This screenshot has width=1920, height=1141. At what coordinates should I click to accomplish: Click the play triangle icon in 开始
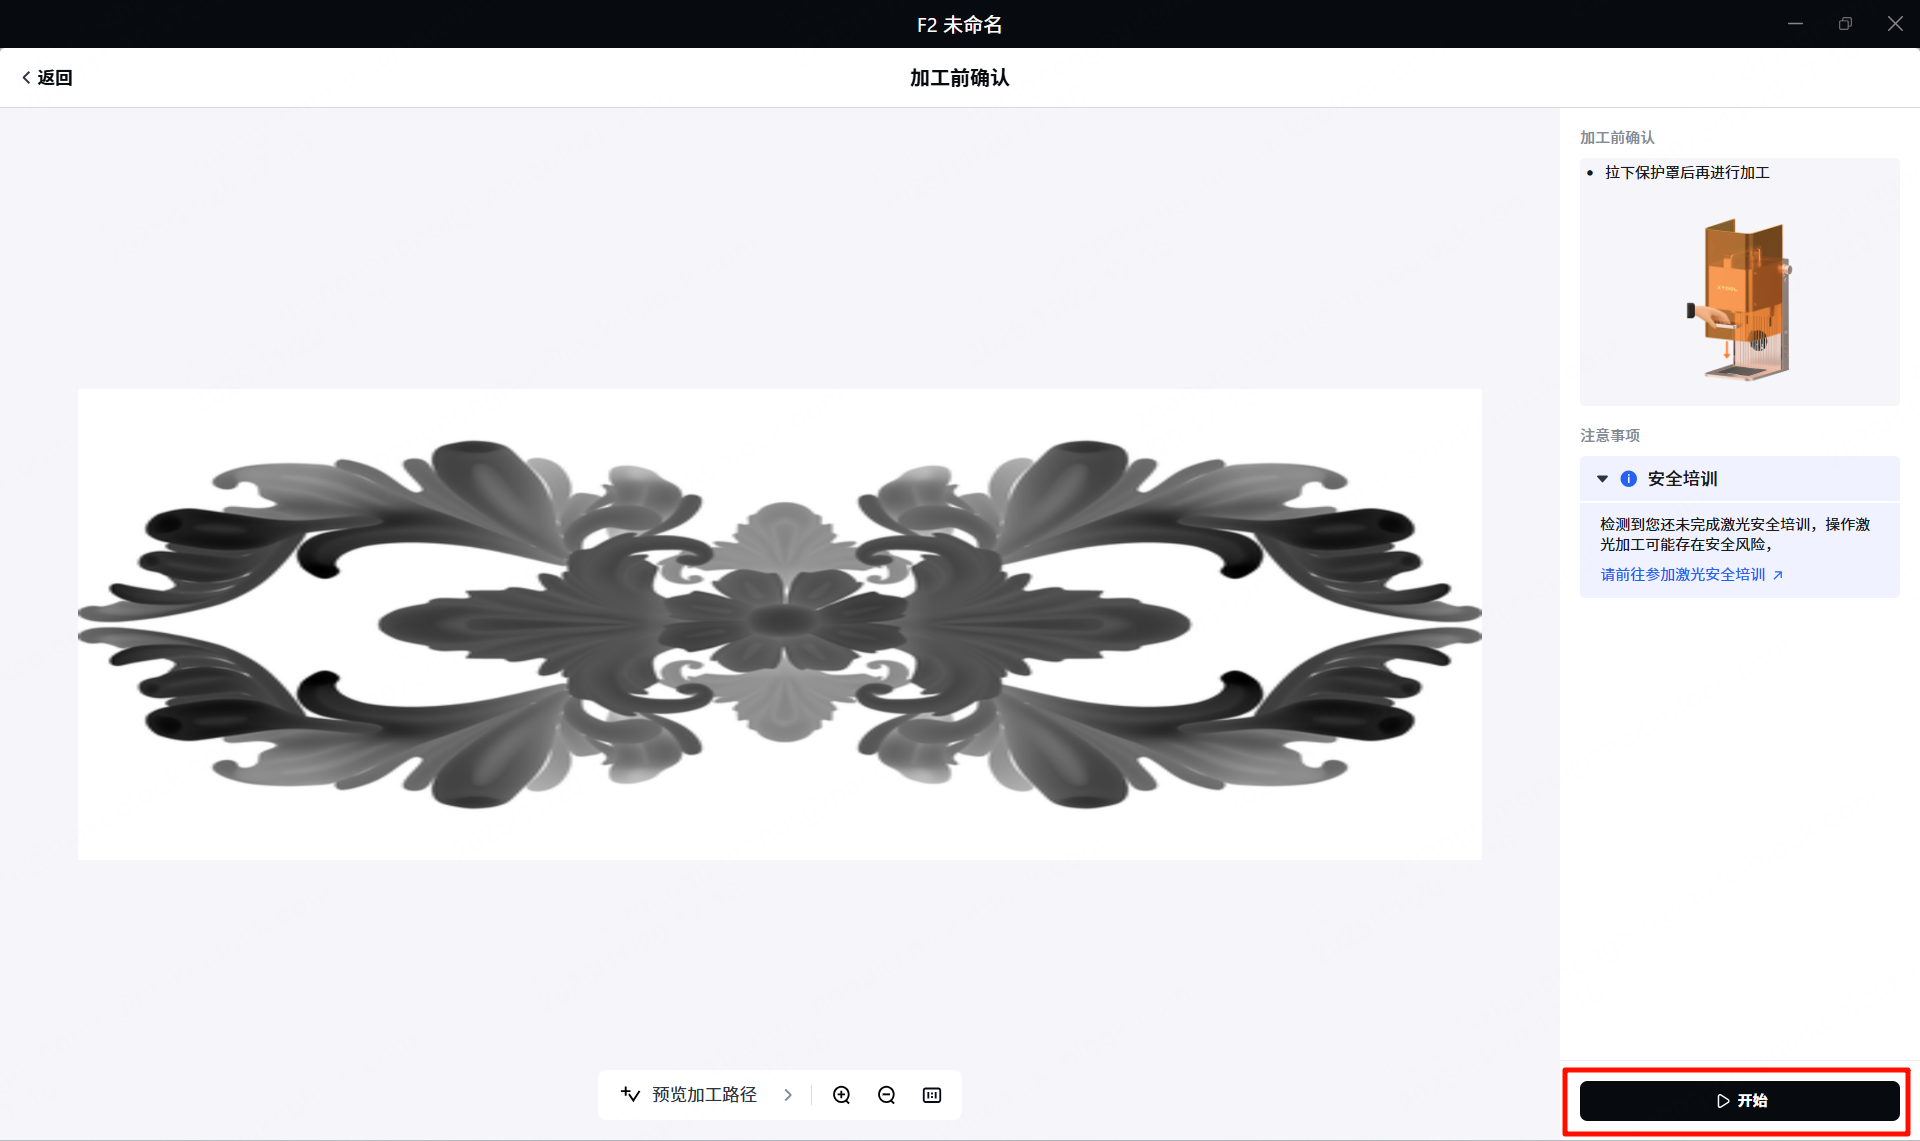[x=1723, y=1101]
